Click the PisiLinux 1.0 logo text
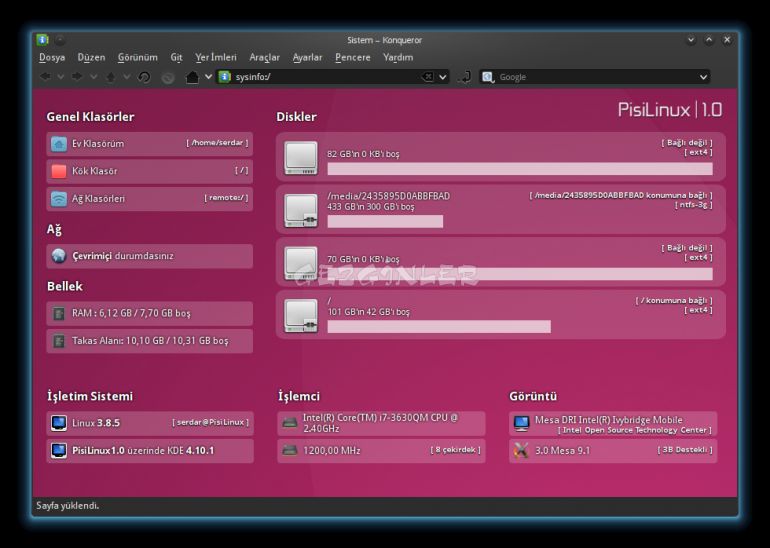Screen dimensions: 770x548 pyautogui.click(x=670, y=110)
